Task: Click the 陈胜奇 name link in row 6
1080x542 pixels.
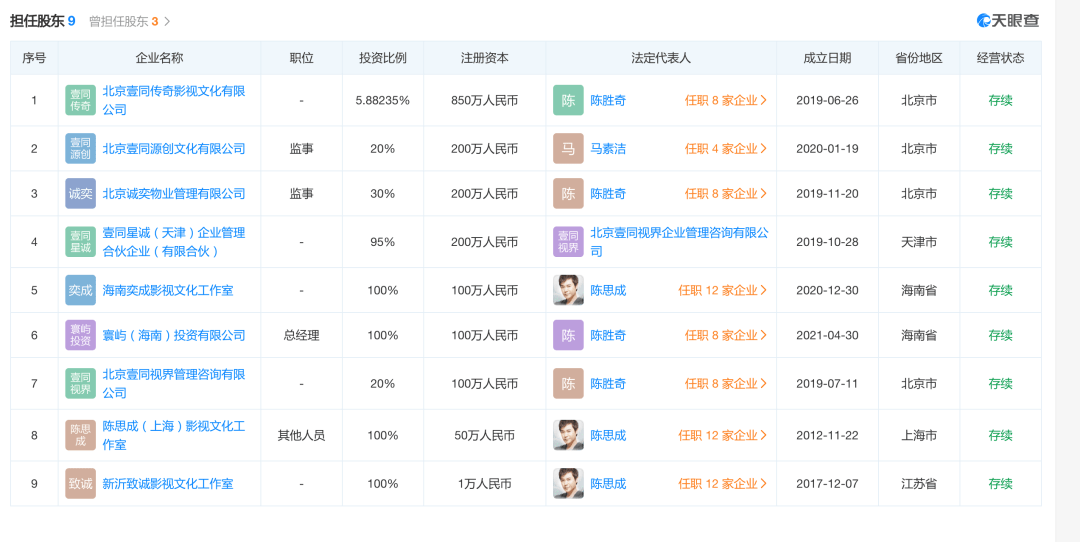Action: 608,335
